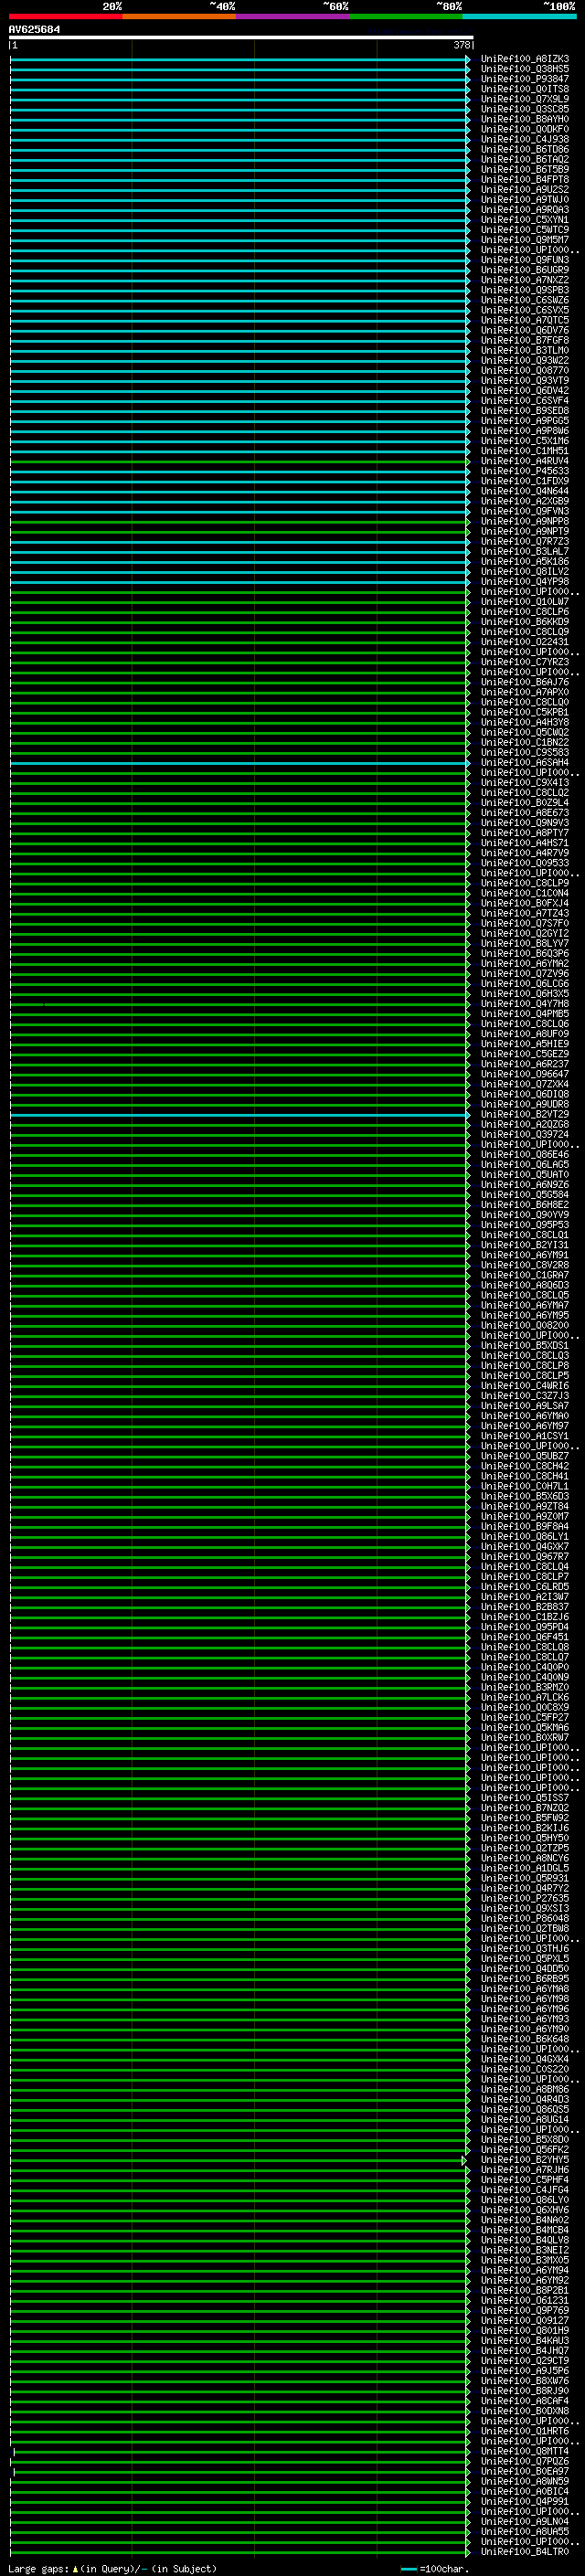Select label UniRef100_O22431
The height and width of the screenshot is (2576, 585).
tap(524, 642)
